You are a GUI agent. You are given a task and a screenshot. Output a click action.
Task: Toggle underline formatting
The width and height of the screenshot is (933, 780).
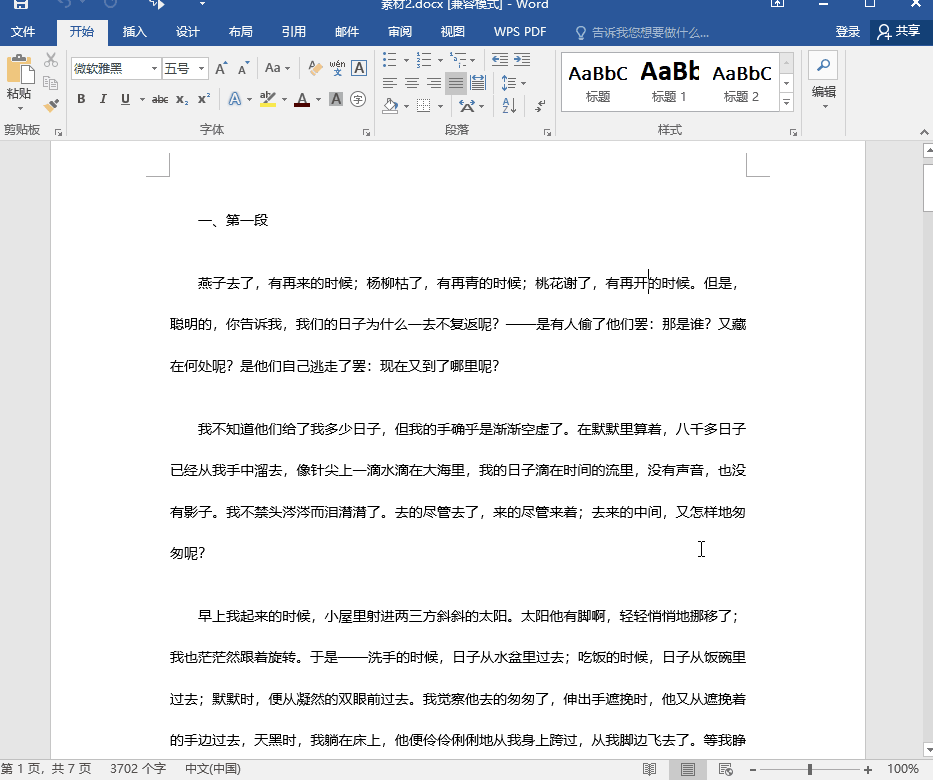pos(125,99)
